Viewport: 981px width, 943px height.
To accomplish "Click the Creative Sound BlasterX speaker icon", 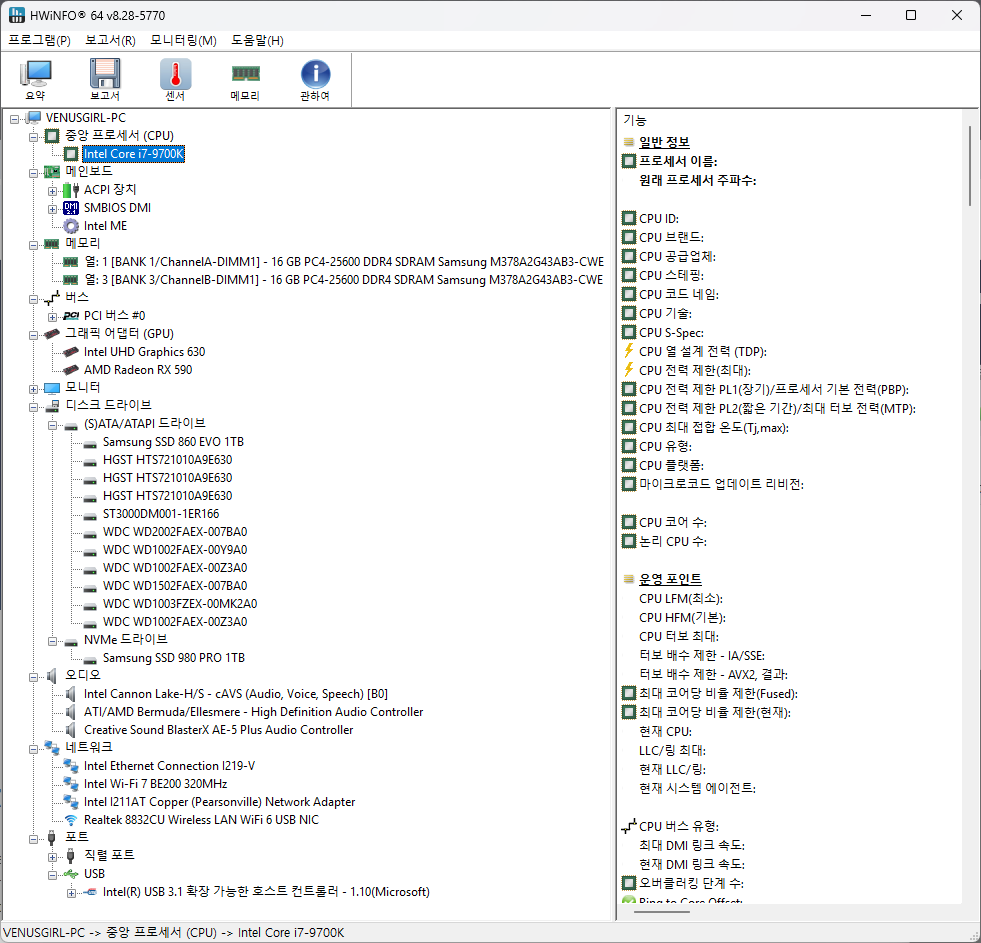I will click(x=71, y=730).
